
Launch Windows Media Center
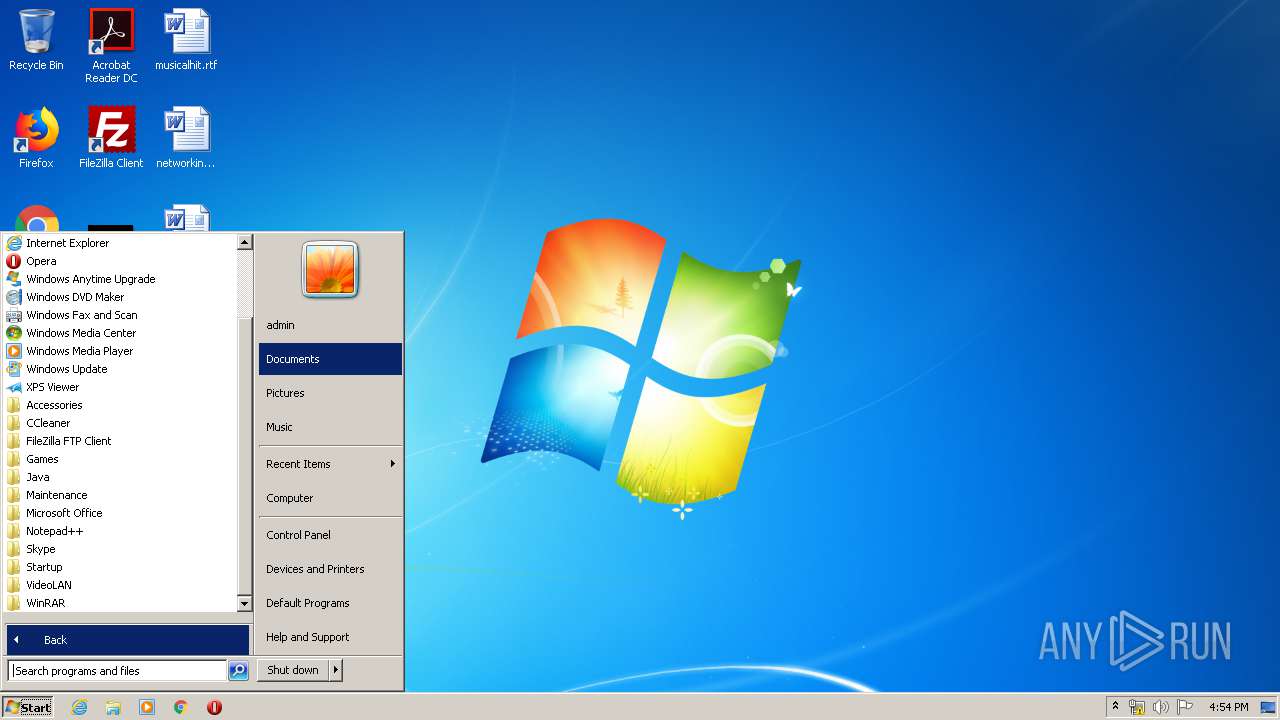(x=120, y=333)
